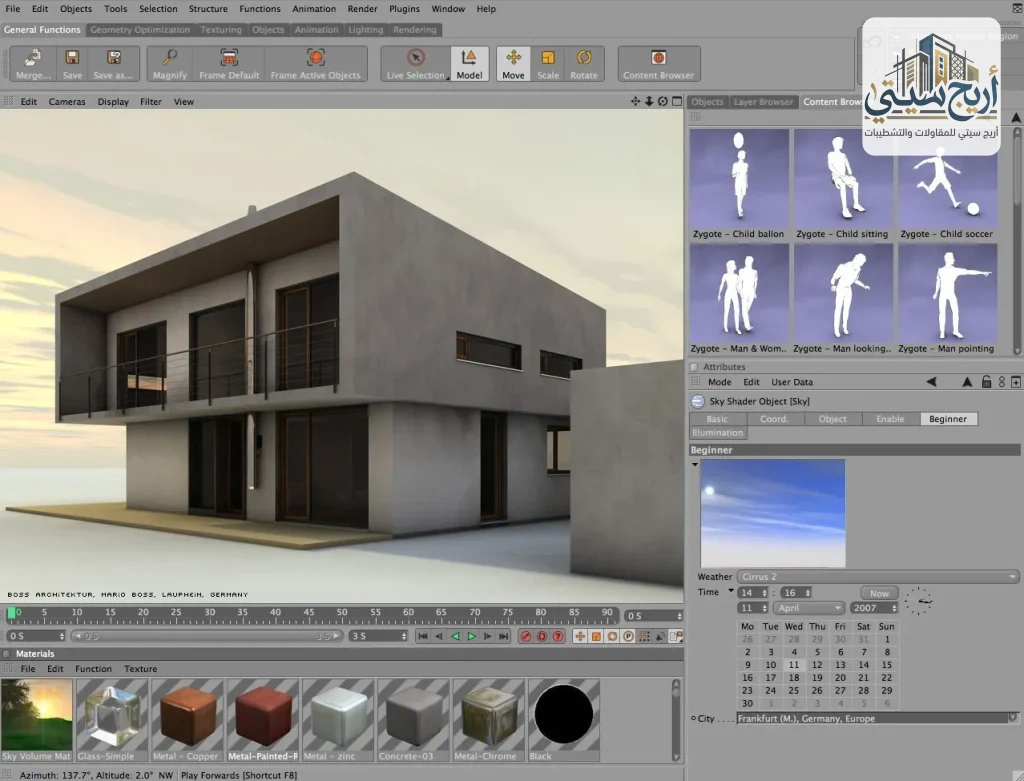Image resolution: width=1024 pixels, height=781 pixels.
Task: Open the April month dropdown
Action: 808,607
